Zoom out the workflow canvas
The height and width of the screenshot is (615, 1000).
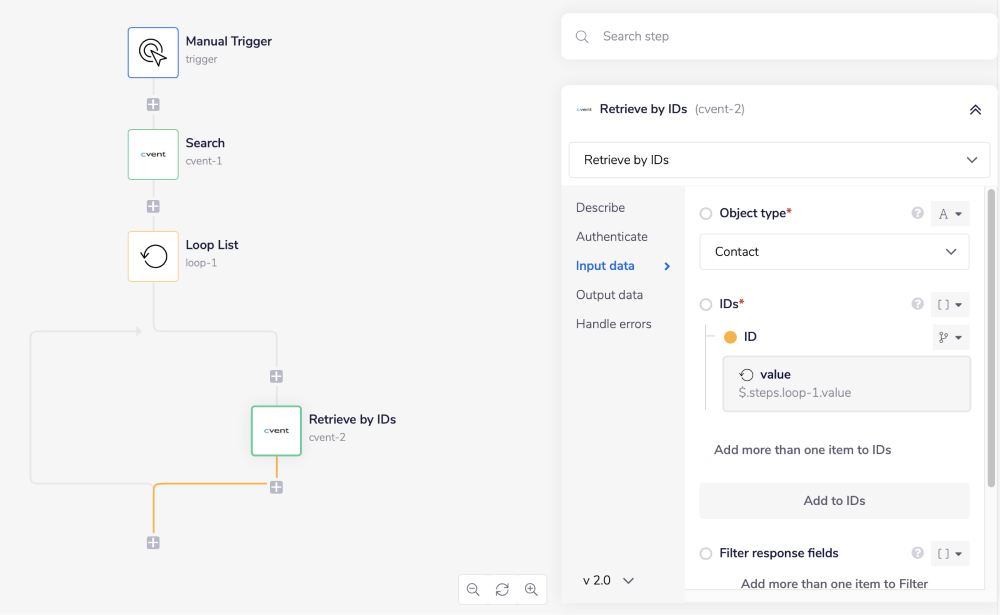pyautogui.click(x=473, y=590)
